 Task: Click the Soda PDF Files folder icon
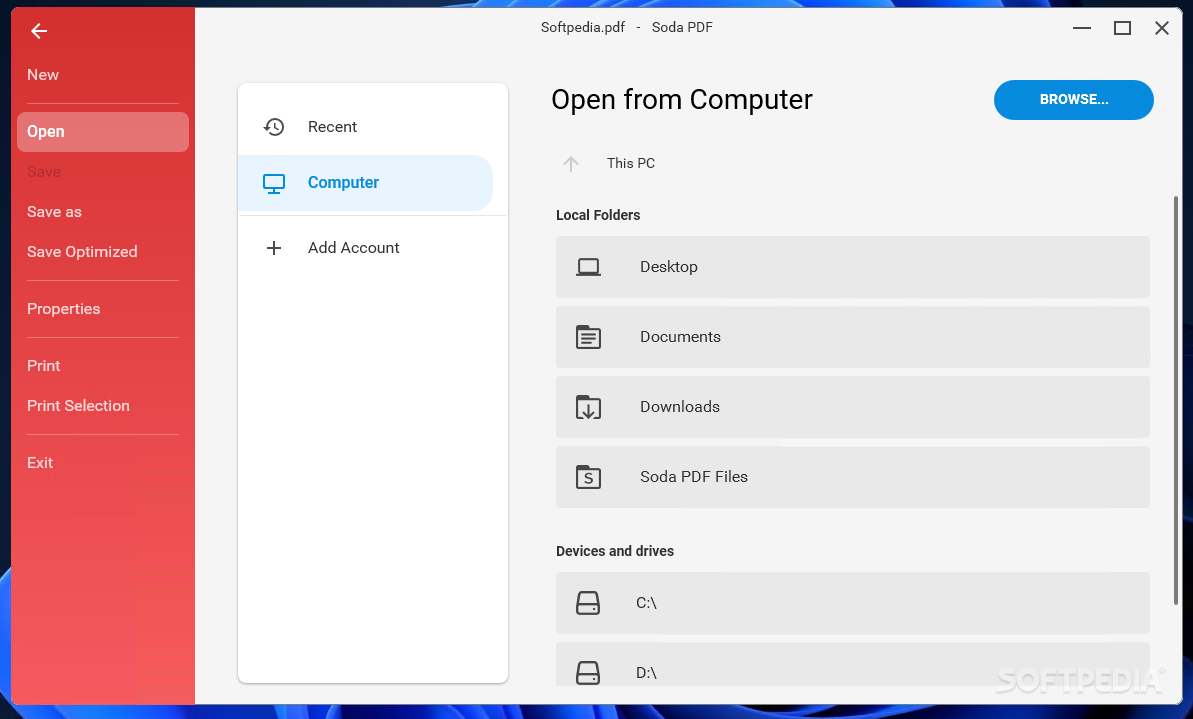click(588, 477)
